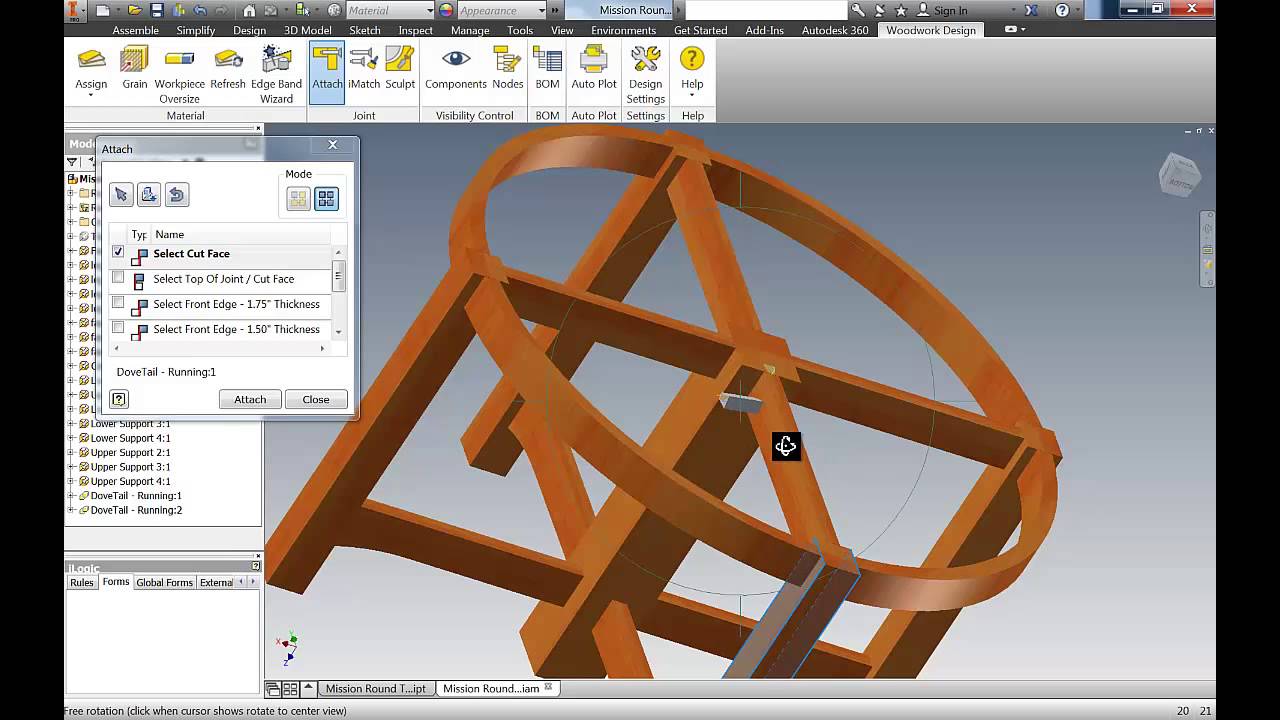Expand Lower Support 4:1 tree node
The image size is (1280, 720).
point(71,438)
